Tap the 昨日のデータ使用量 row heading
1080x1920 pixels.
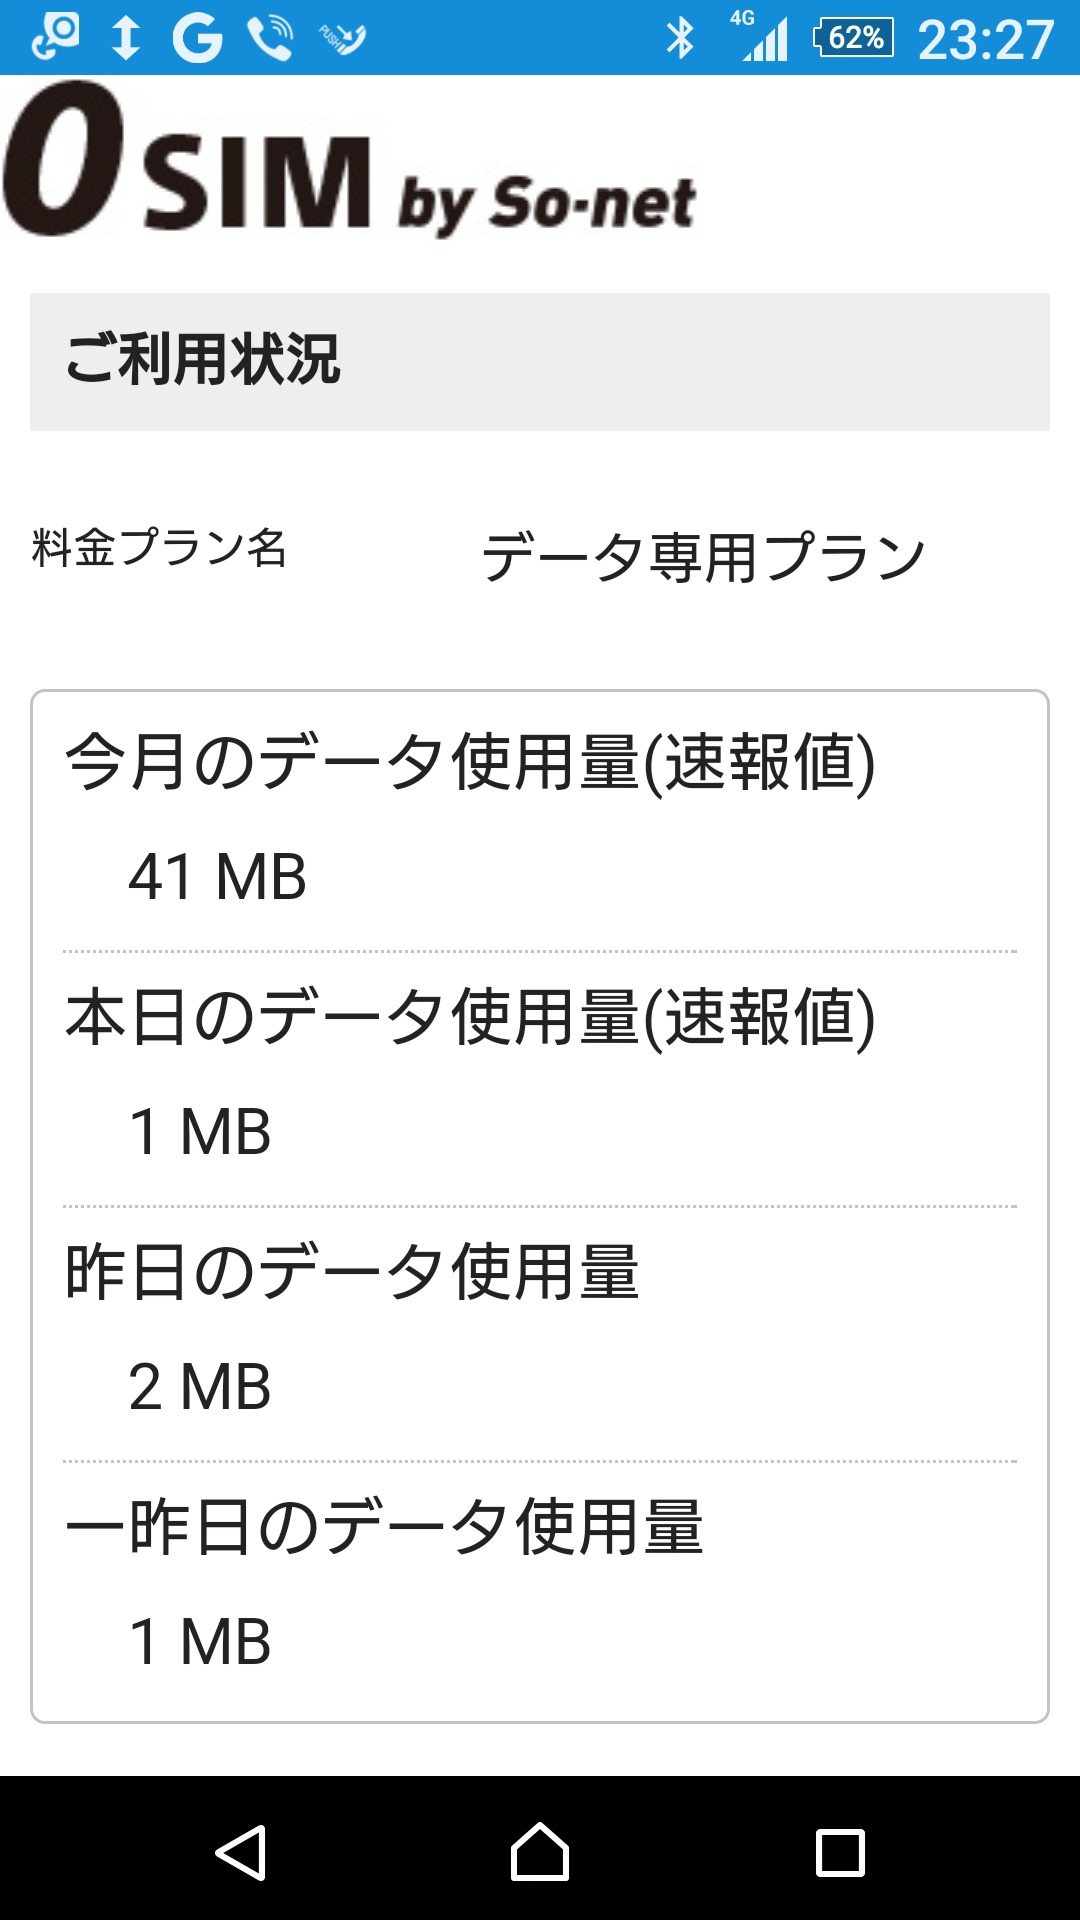(x=352, y=1273)
